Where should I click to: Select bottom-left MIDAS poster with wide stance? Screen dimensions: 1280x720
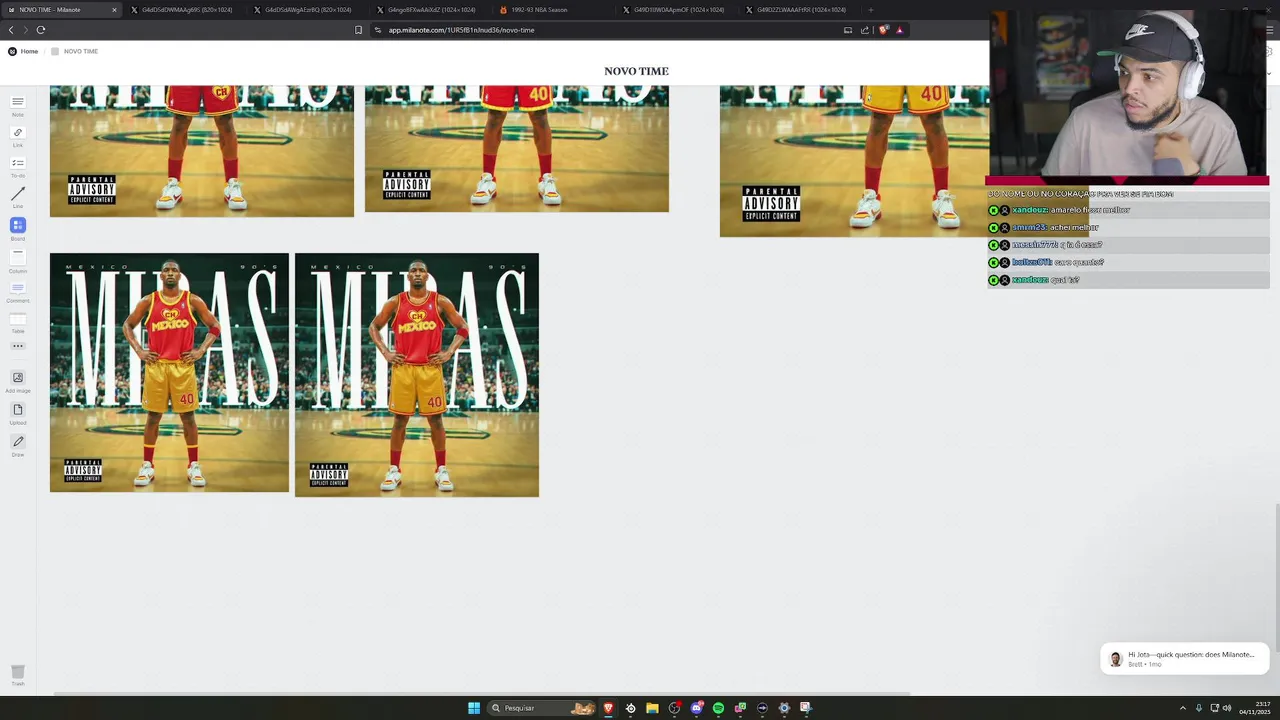point(169,372)
